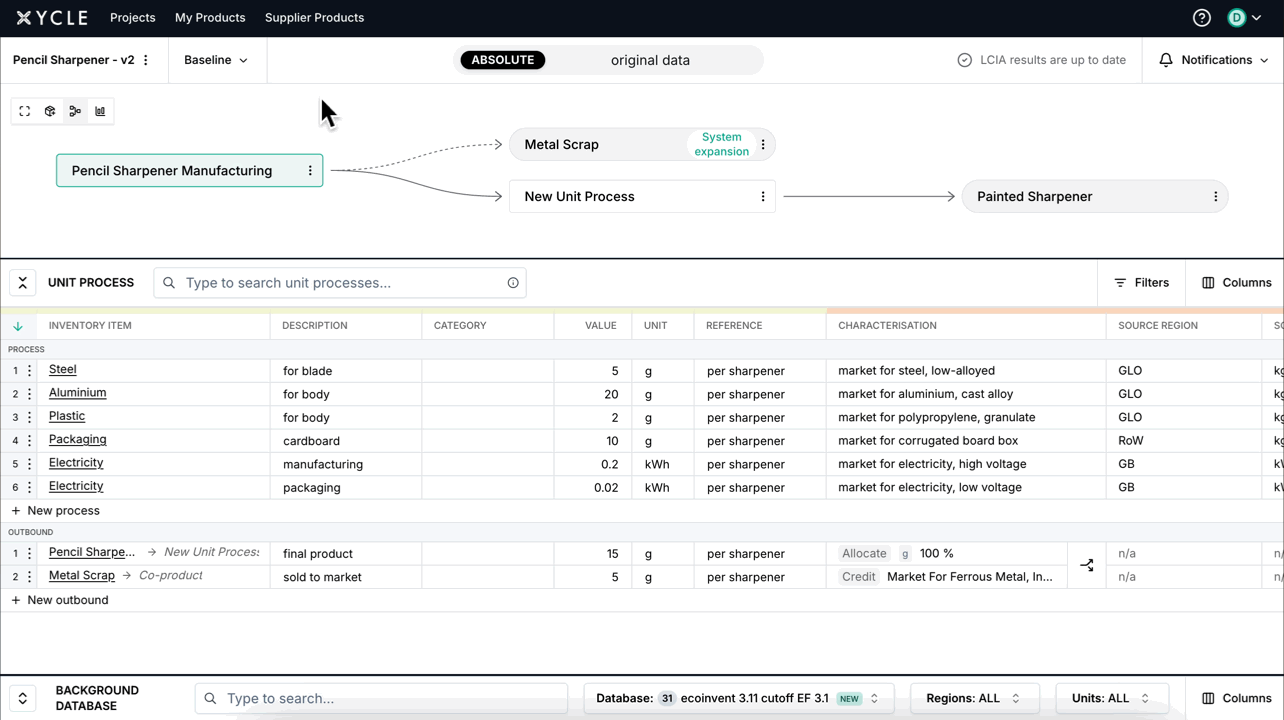Toggle the ABSOLUTE data mode pill

click(503, 60)
